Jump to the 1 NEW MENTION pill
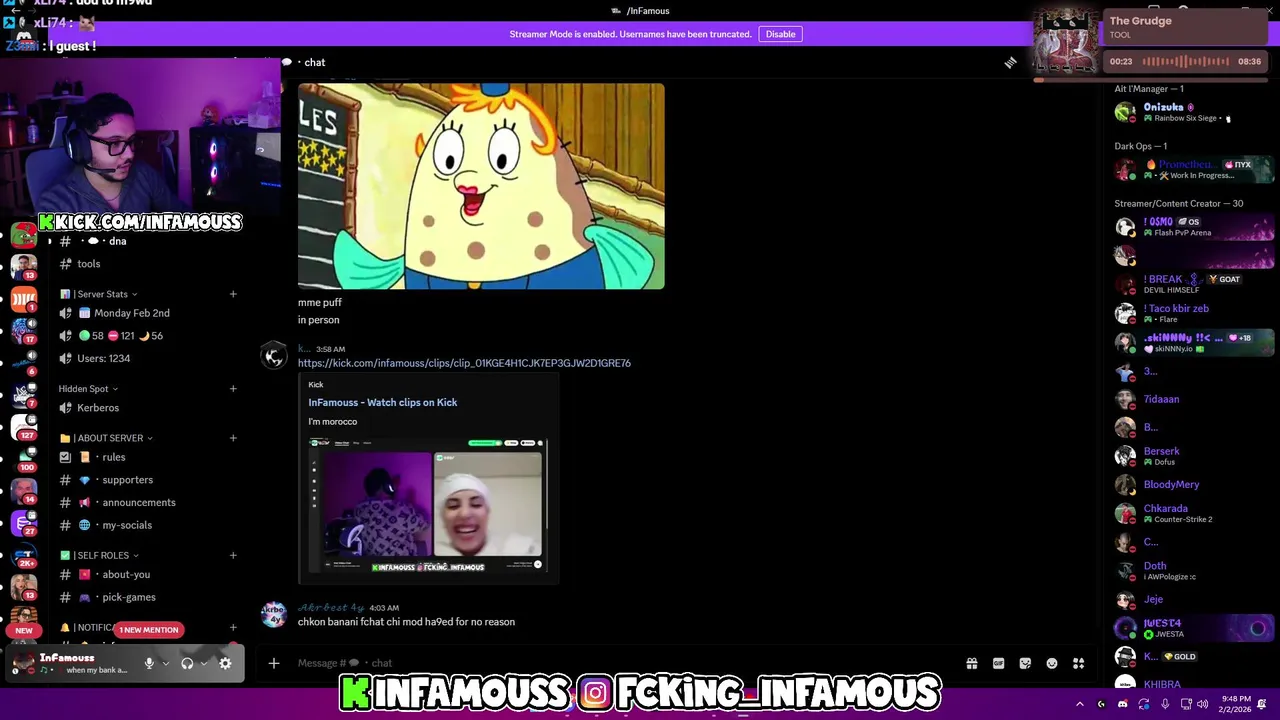 click(x=148, y=630)
